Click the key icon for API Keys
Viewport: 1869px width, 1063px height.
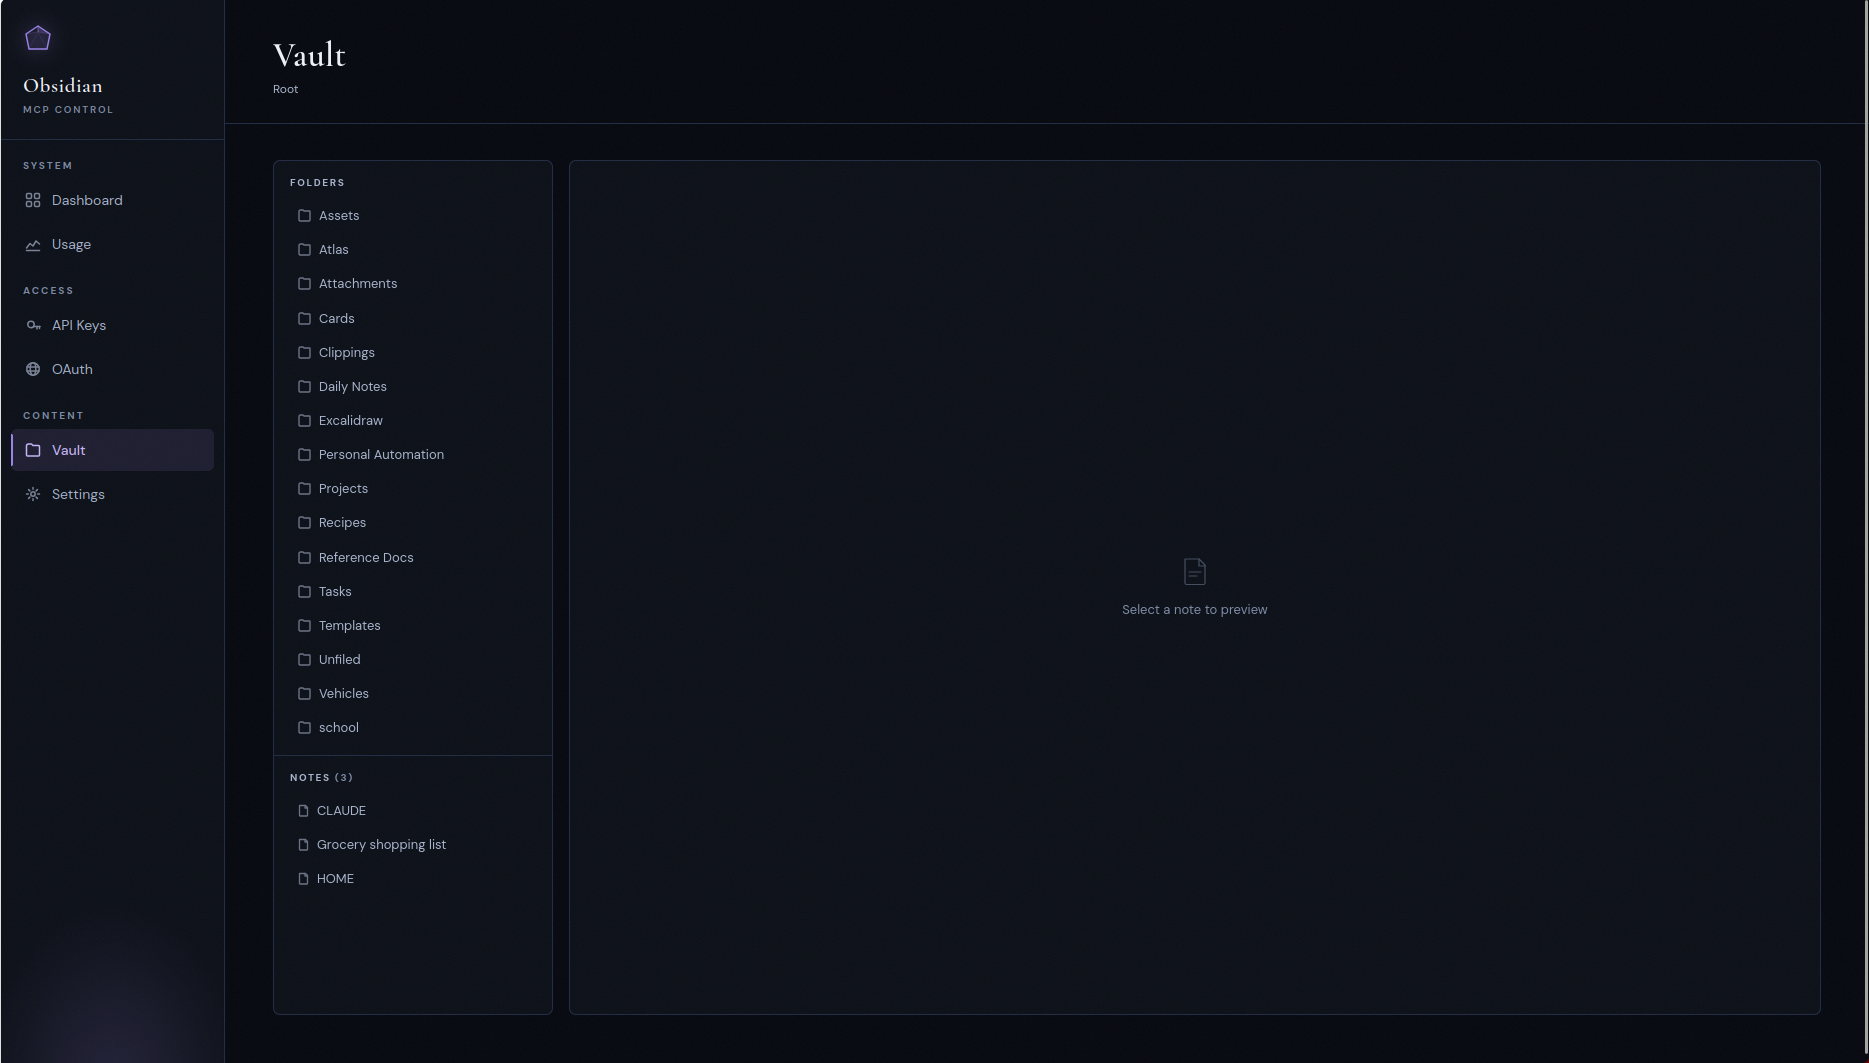pos(33,325)
